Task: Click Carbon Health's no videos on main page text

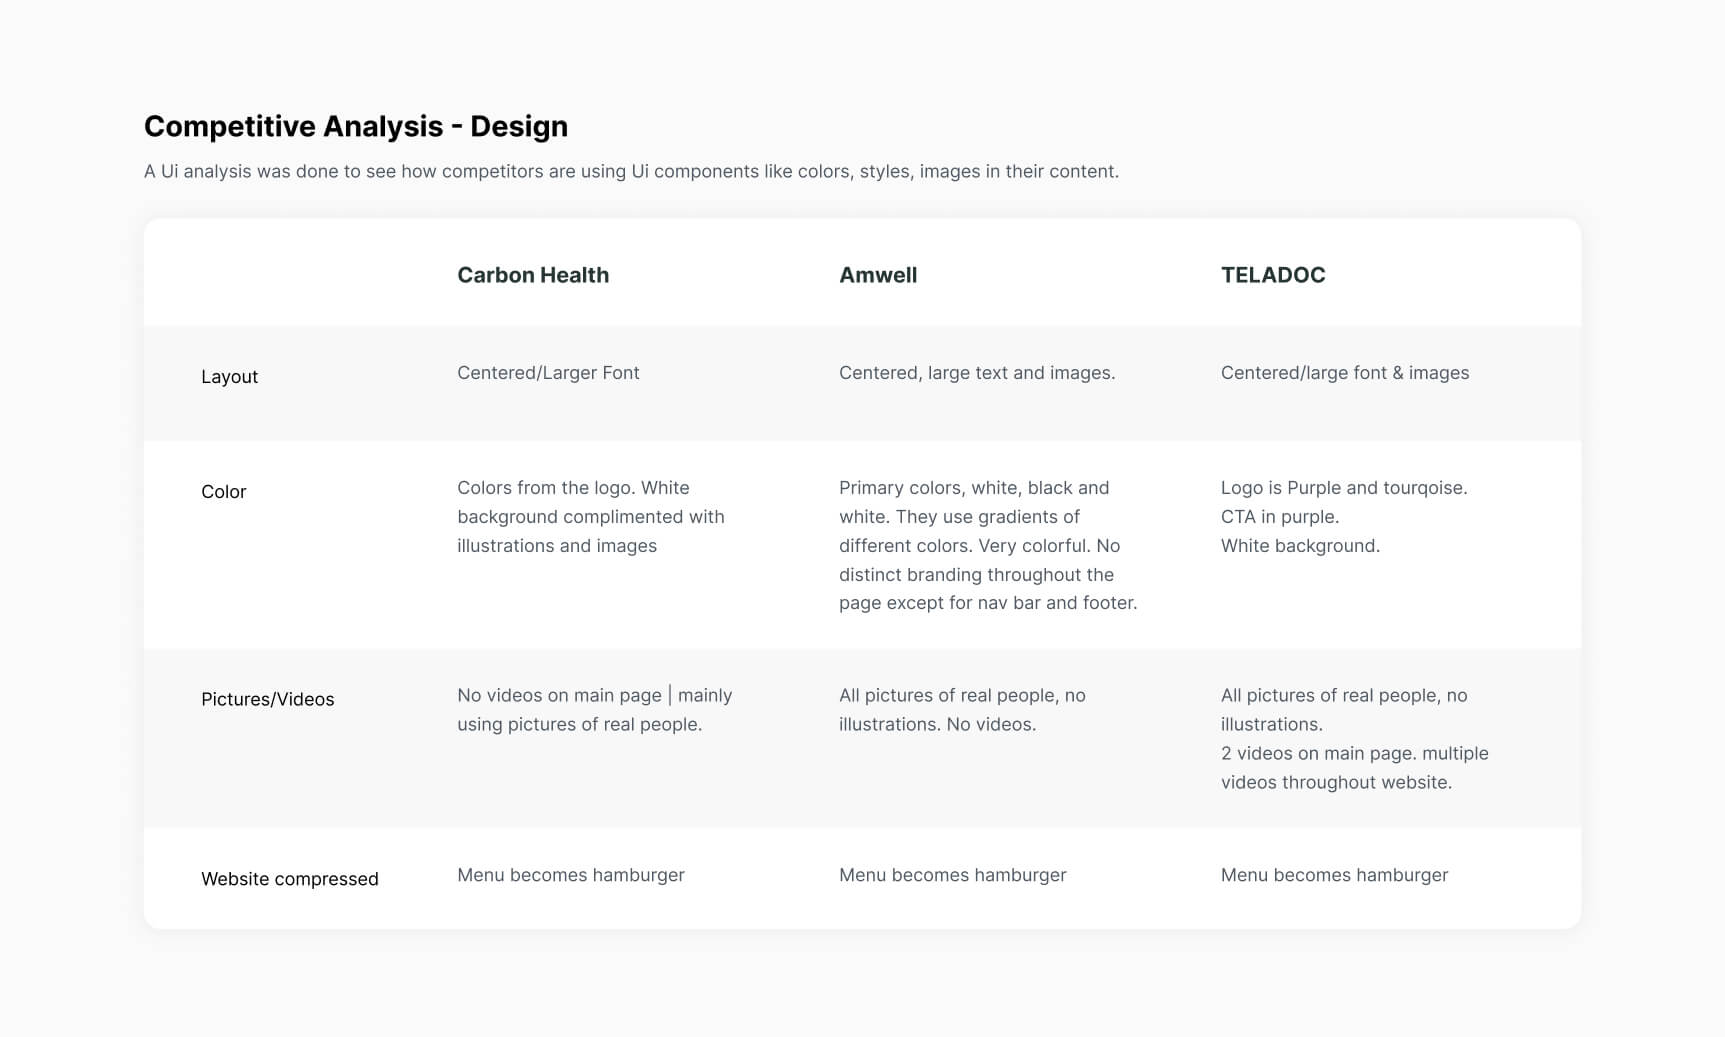Action: click(594, 710)
